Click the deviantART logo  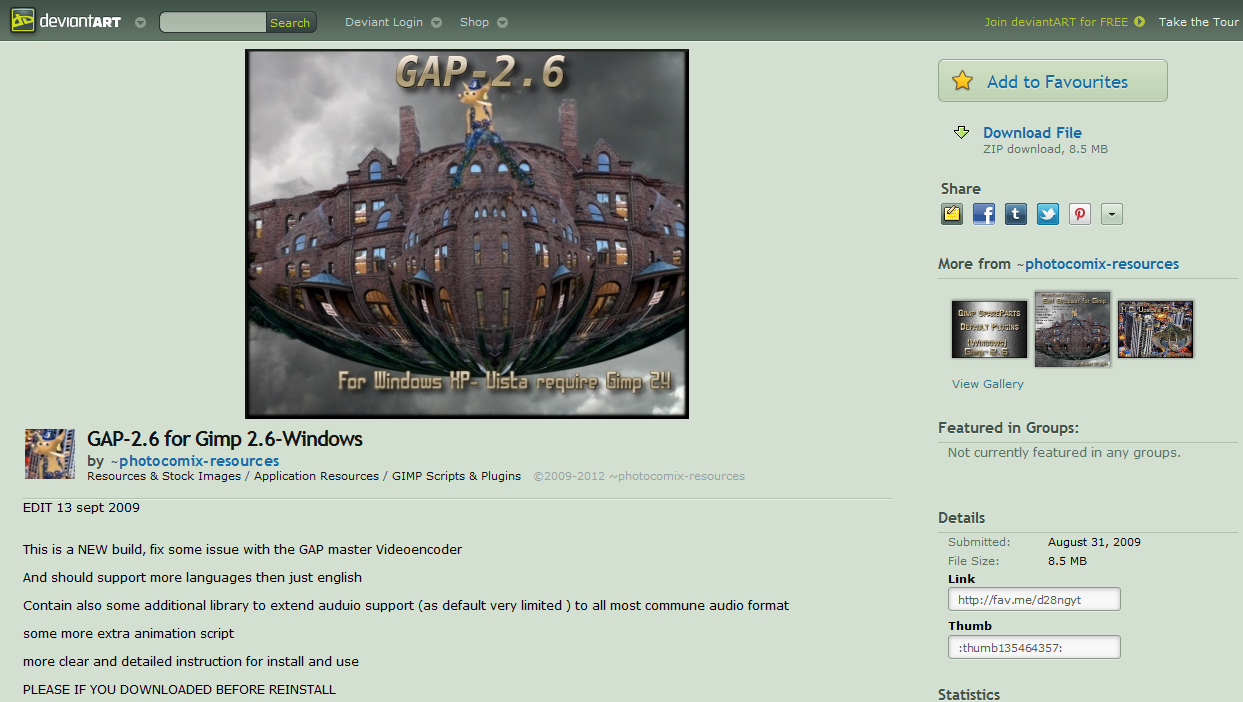tap(66, 21)
